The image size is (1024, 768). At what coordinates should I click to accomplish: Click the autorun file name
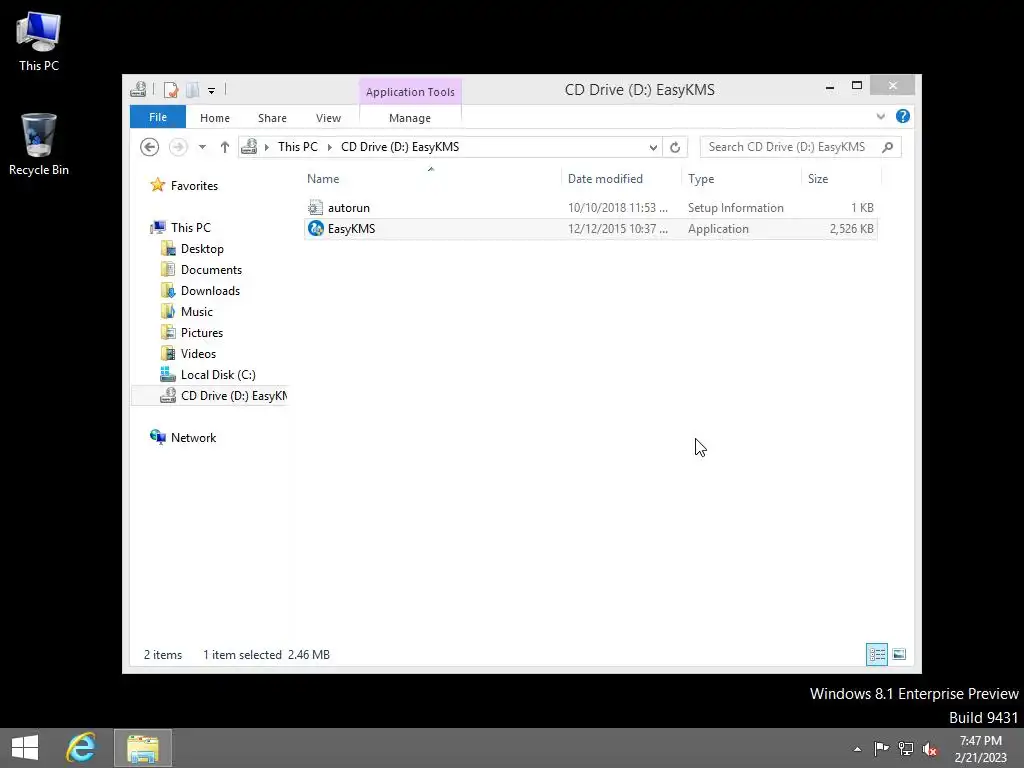coord(349,208)
